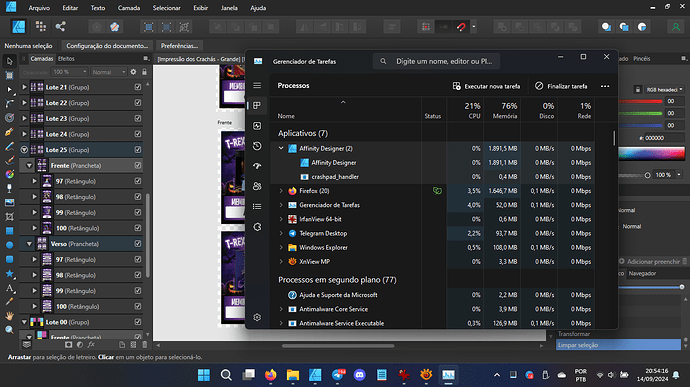This screenshot has width=690, height=387.
Task: Open layer opacity 100 % dropdown
Action: (x=69, y=72)
